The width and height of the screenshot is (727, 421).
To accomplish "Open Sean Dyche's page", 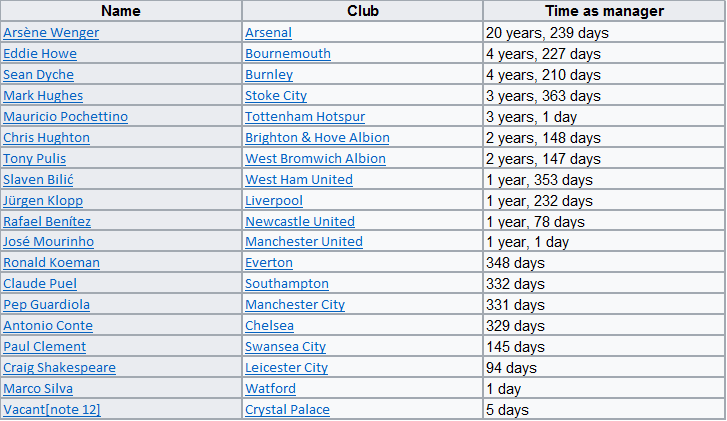I will 38,75.
